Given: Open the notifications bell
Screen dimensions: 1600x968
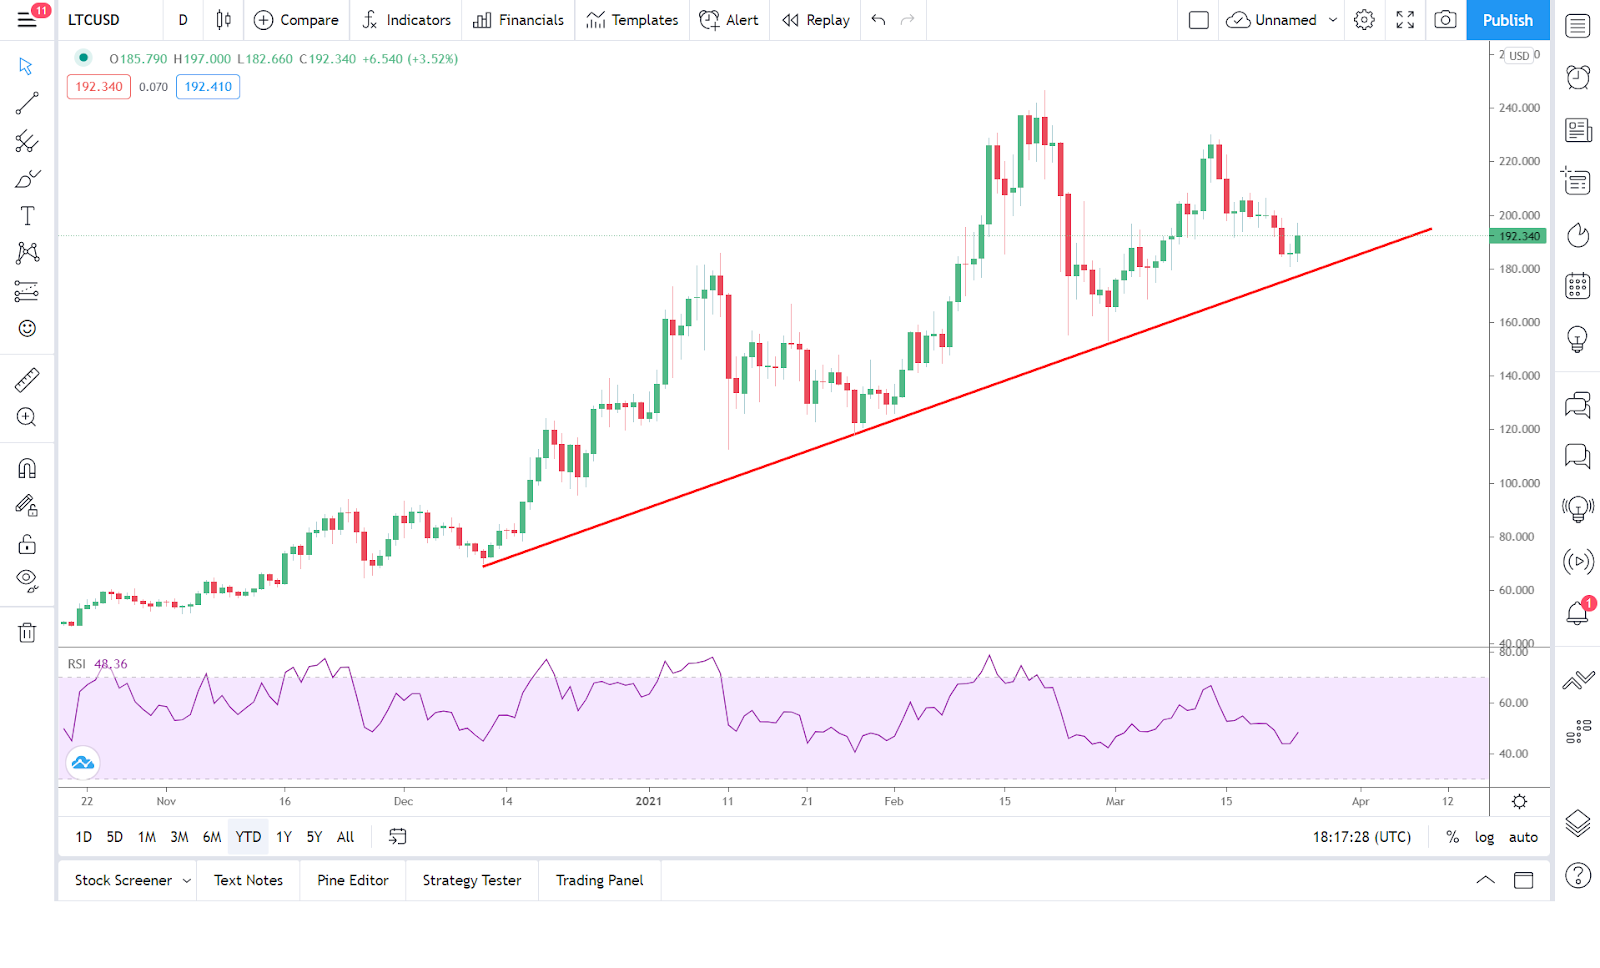Looking at the screenshot, I should [x=1577, y=612].
